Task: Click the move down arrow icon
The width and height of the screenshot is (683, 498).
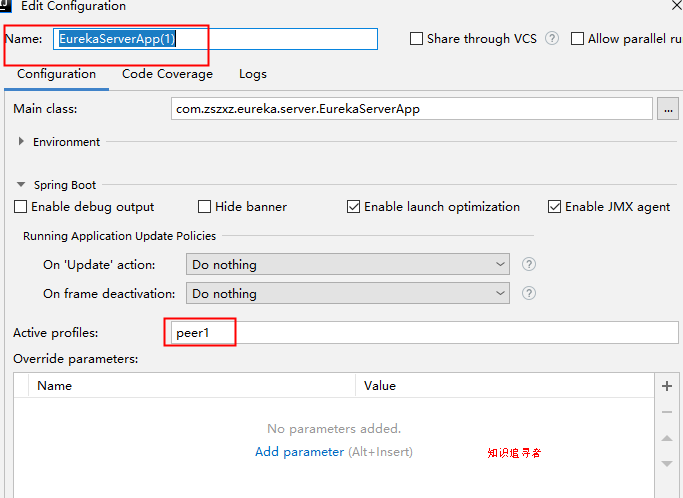Action: (667, 464)
